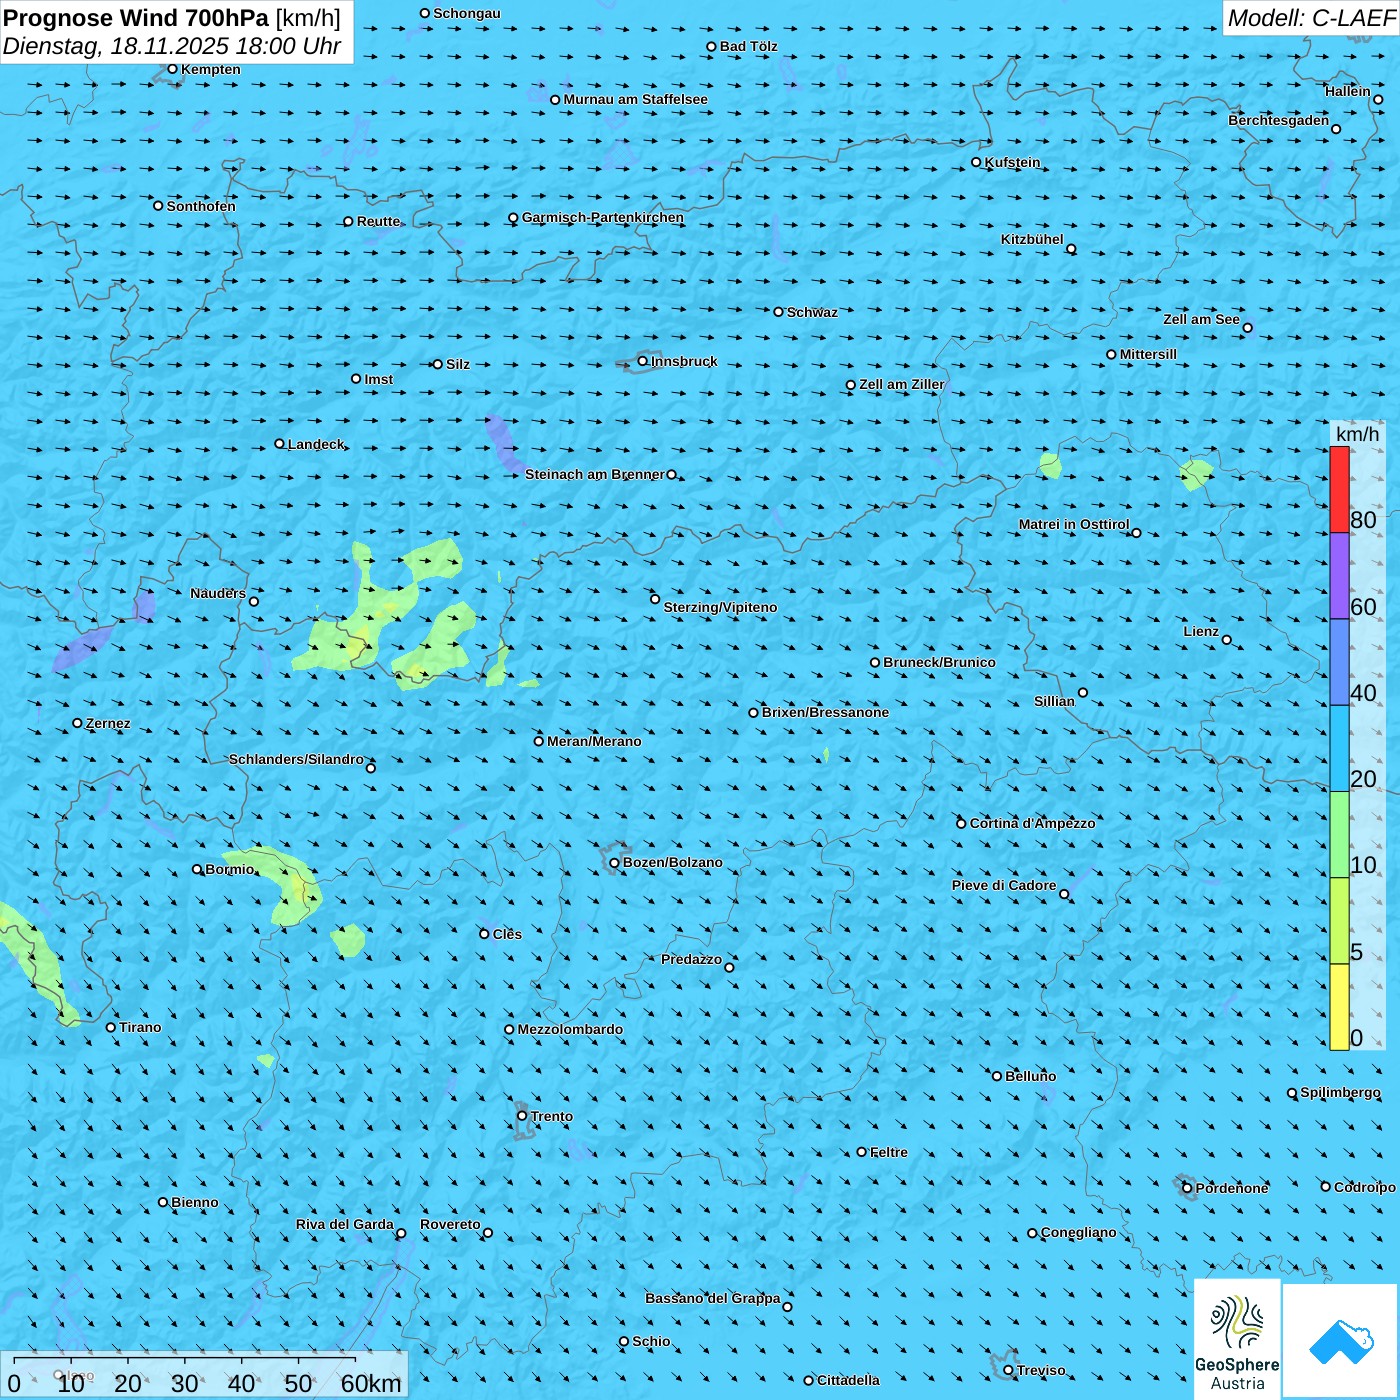Click the 'Prognose Wind 700hPa' title
The image size is (1400, 1400).
[x=136, y=18]
